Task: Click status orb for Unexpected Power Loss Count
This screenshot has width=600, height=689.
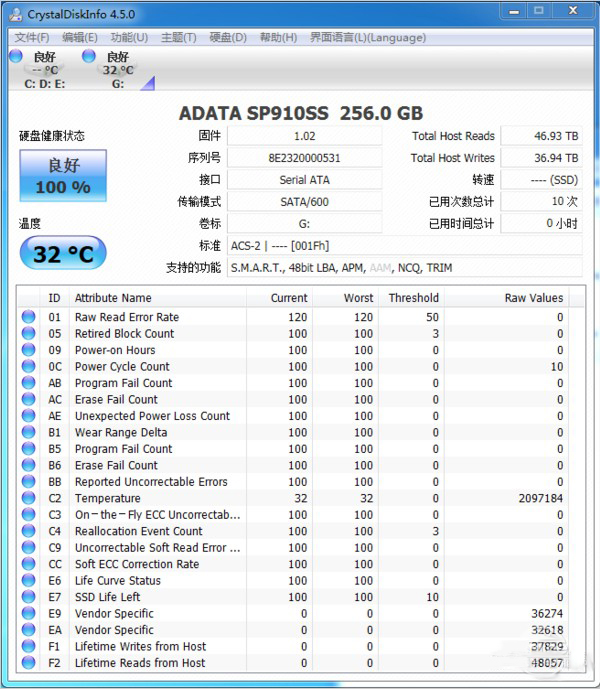Action: [x=29, y=416]
